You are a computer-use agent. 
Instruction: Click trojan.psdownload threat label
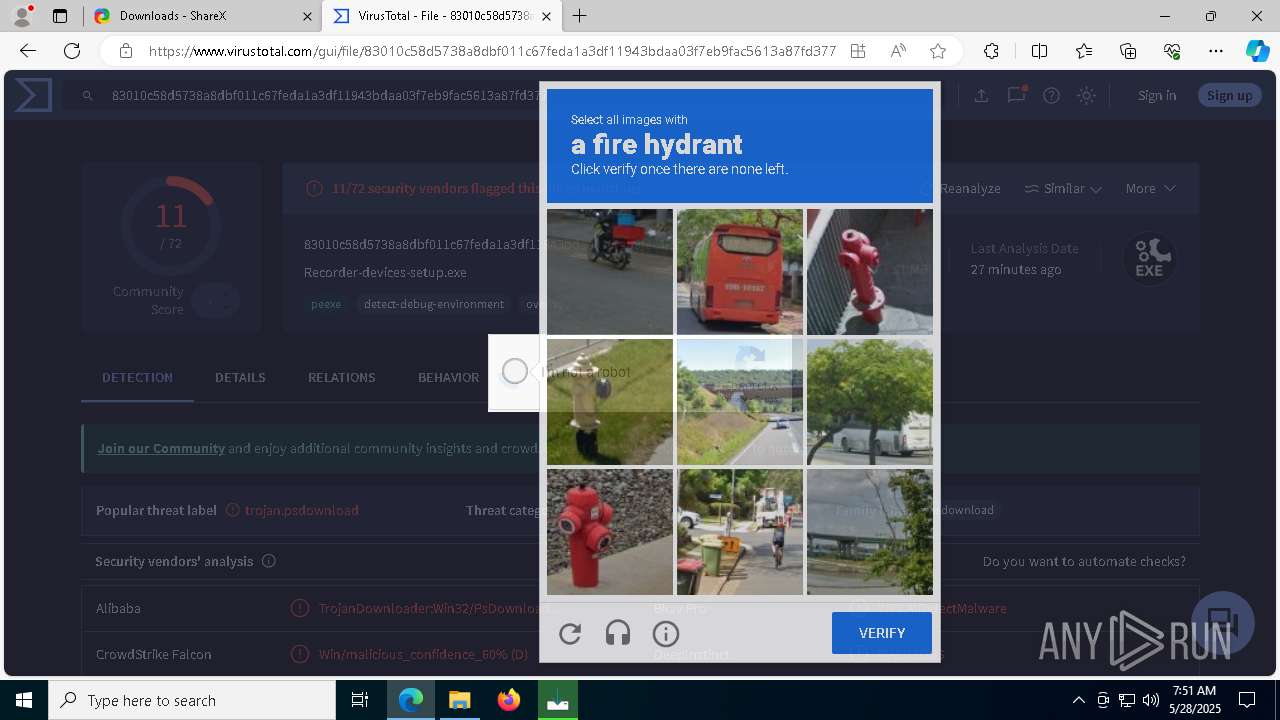coord(302,510)
